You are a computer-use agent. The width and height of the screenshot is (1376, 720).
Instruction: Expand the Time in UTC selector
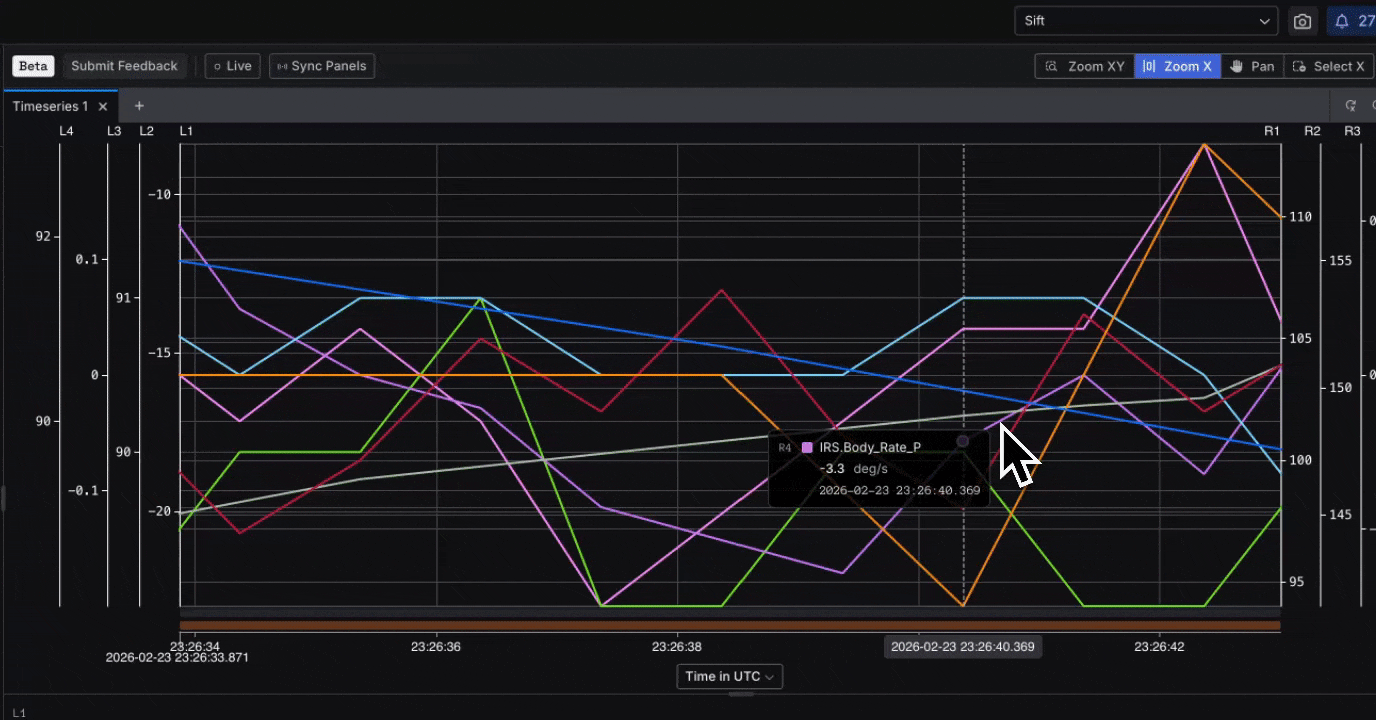pos(729,677)
